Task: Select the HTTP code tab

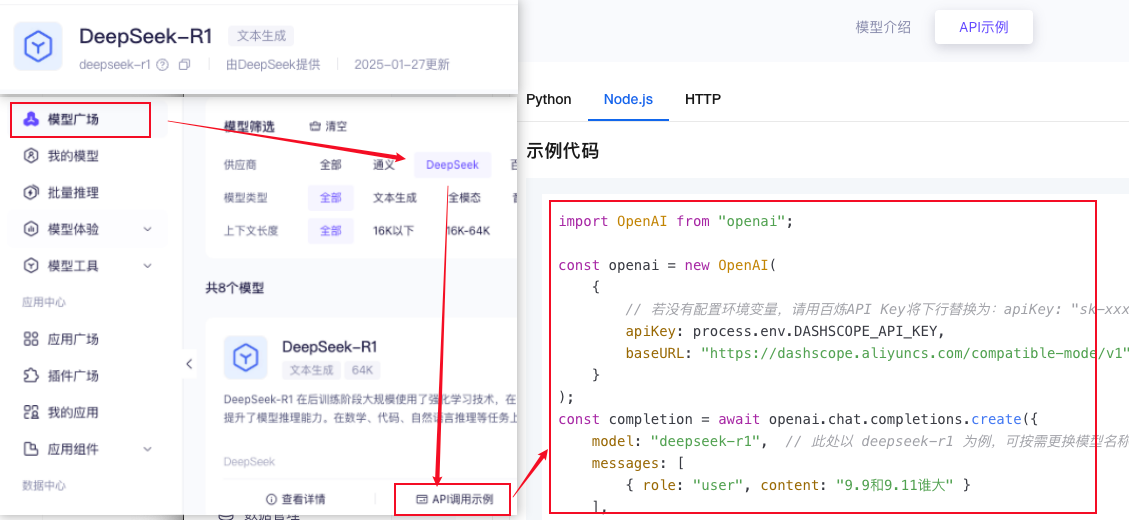Action: pyautogui.click(x=703, y=99)
